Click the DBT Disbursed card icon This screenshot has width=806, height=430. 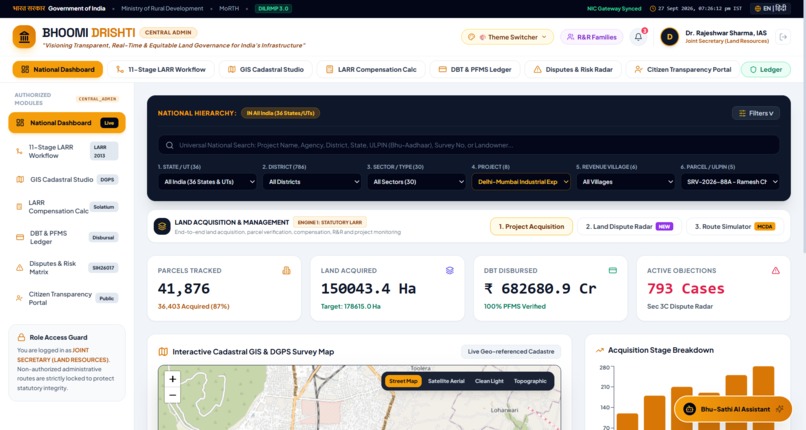click(613, 270)
